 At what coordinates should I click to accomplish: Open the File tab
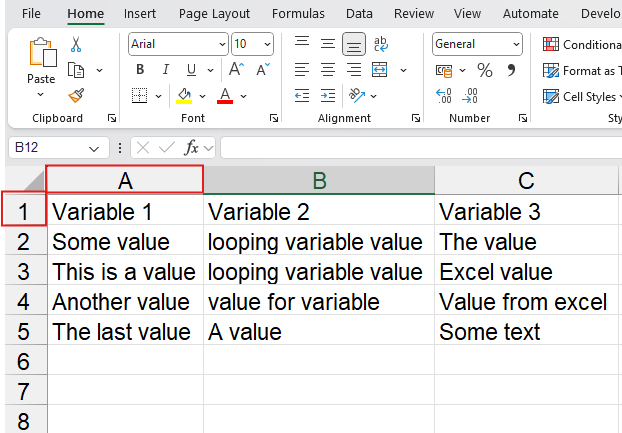pyautogui.click(x=31, y=13)
